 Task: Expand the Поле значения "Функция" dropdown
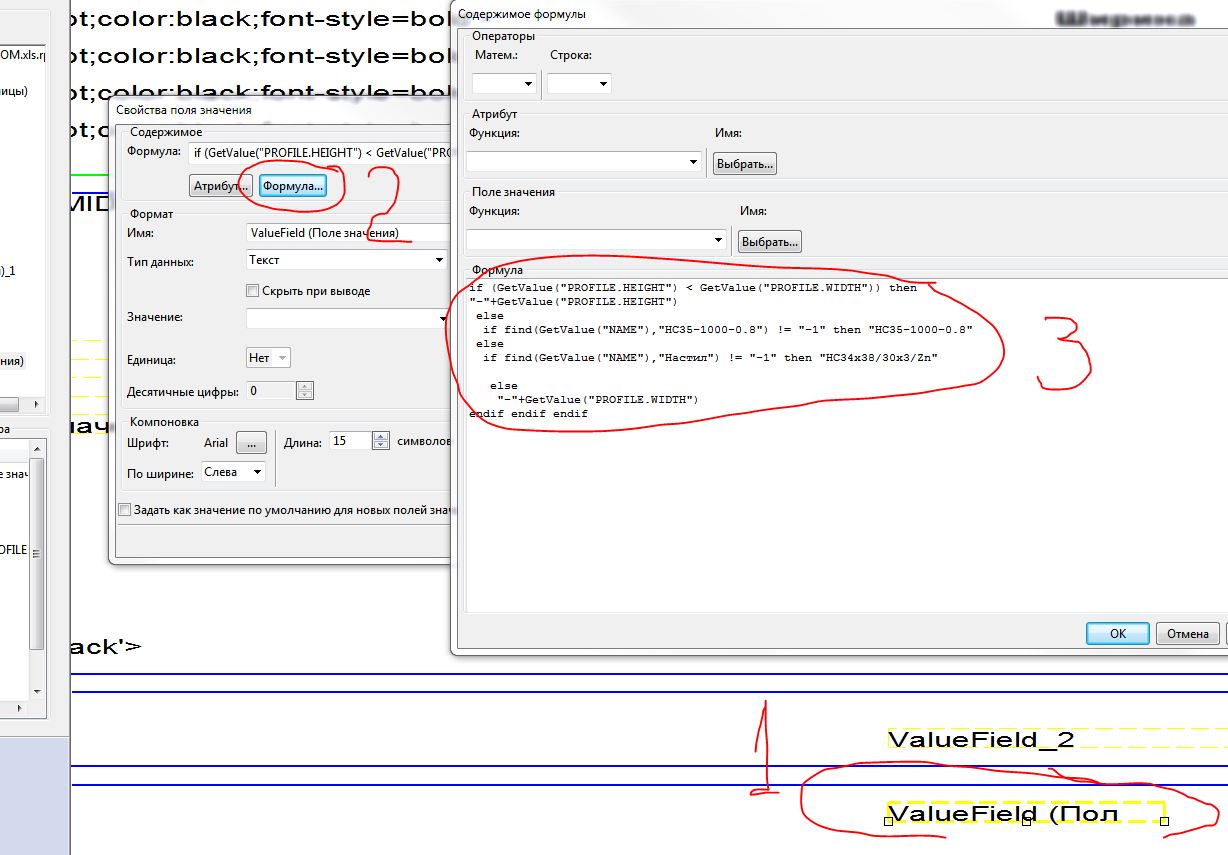pyautogui.click(x=596, y=240)
